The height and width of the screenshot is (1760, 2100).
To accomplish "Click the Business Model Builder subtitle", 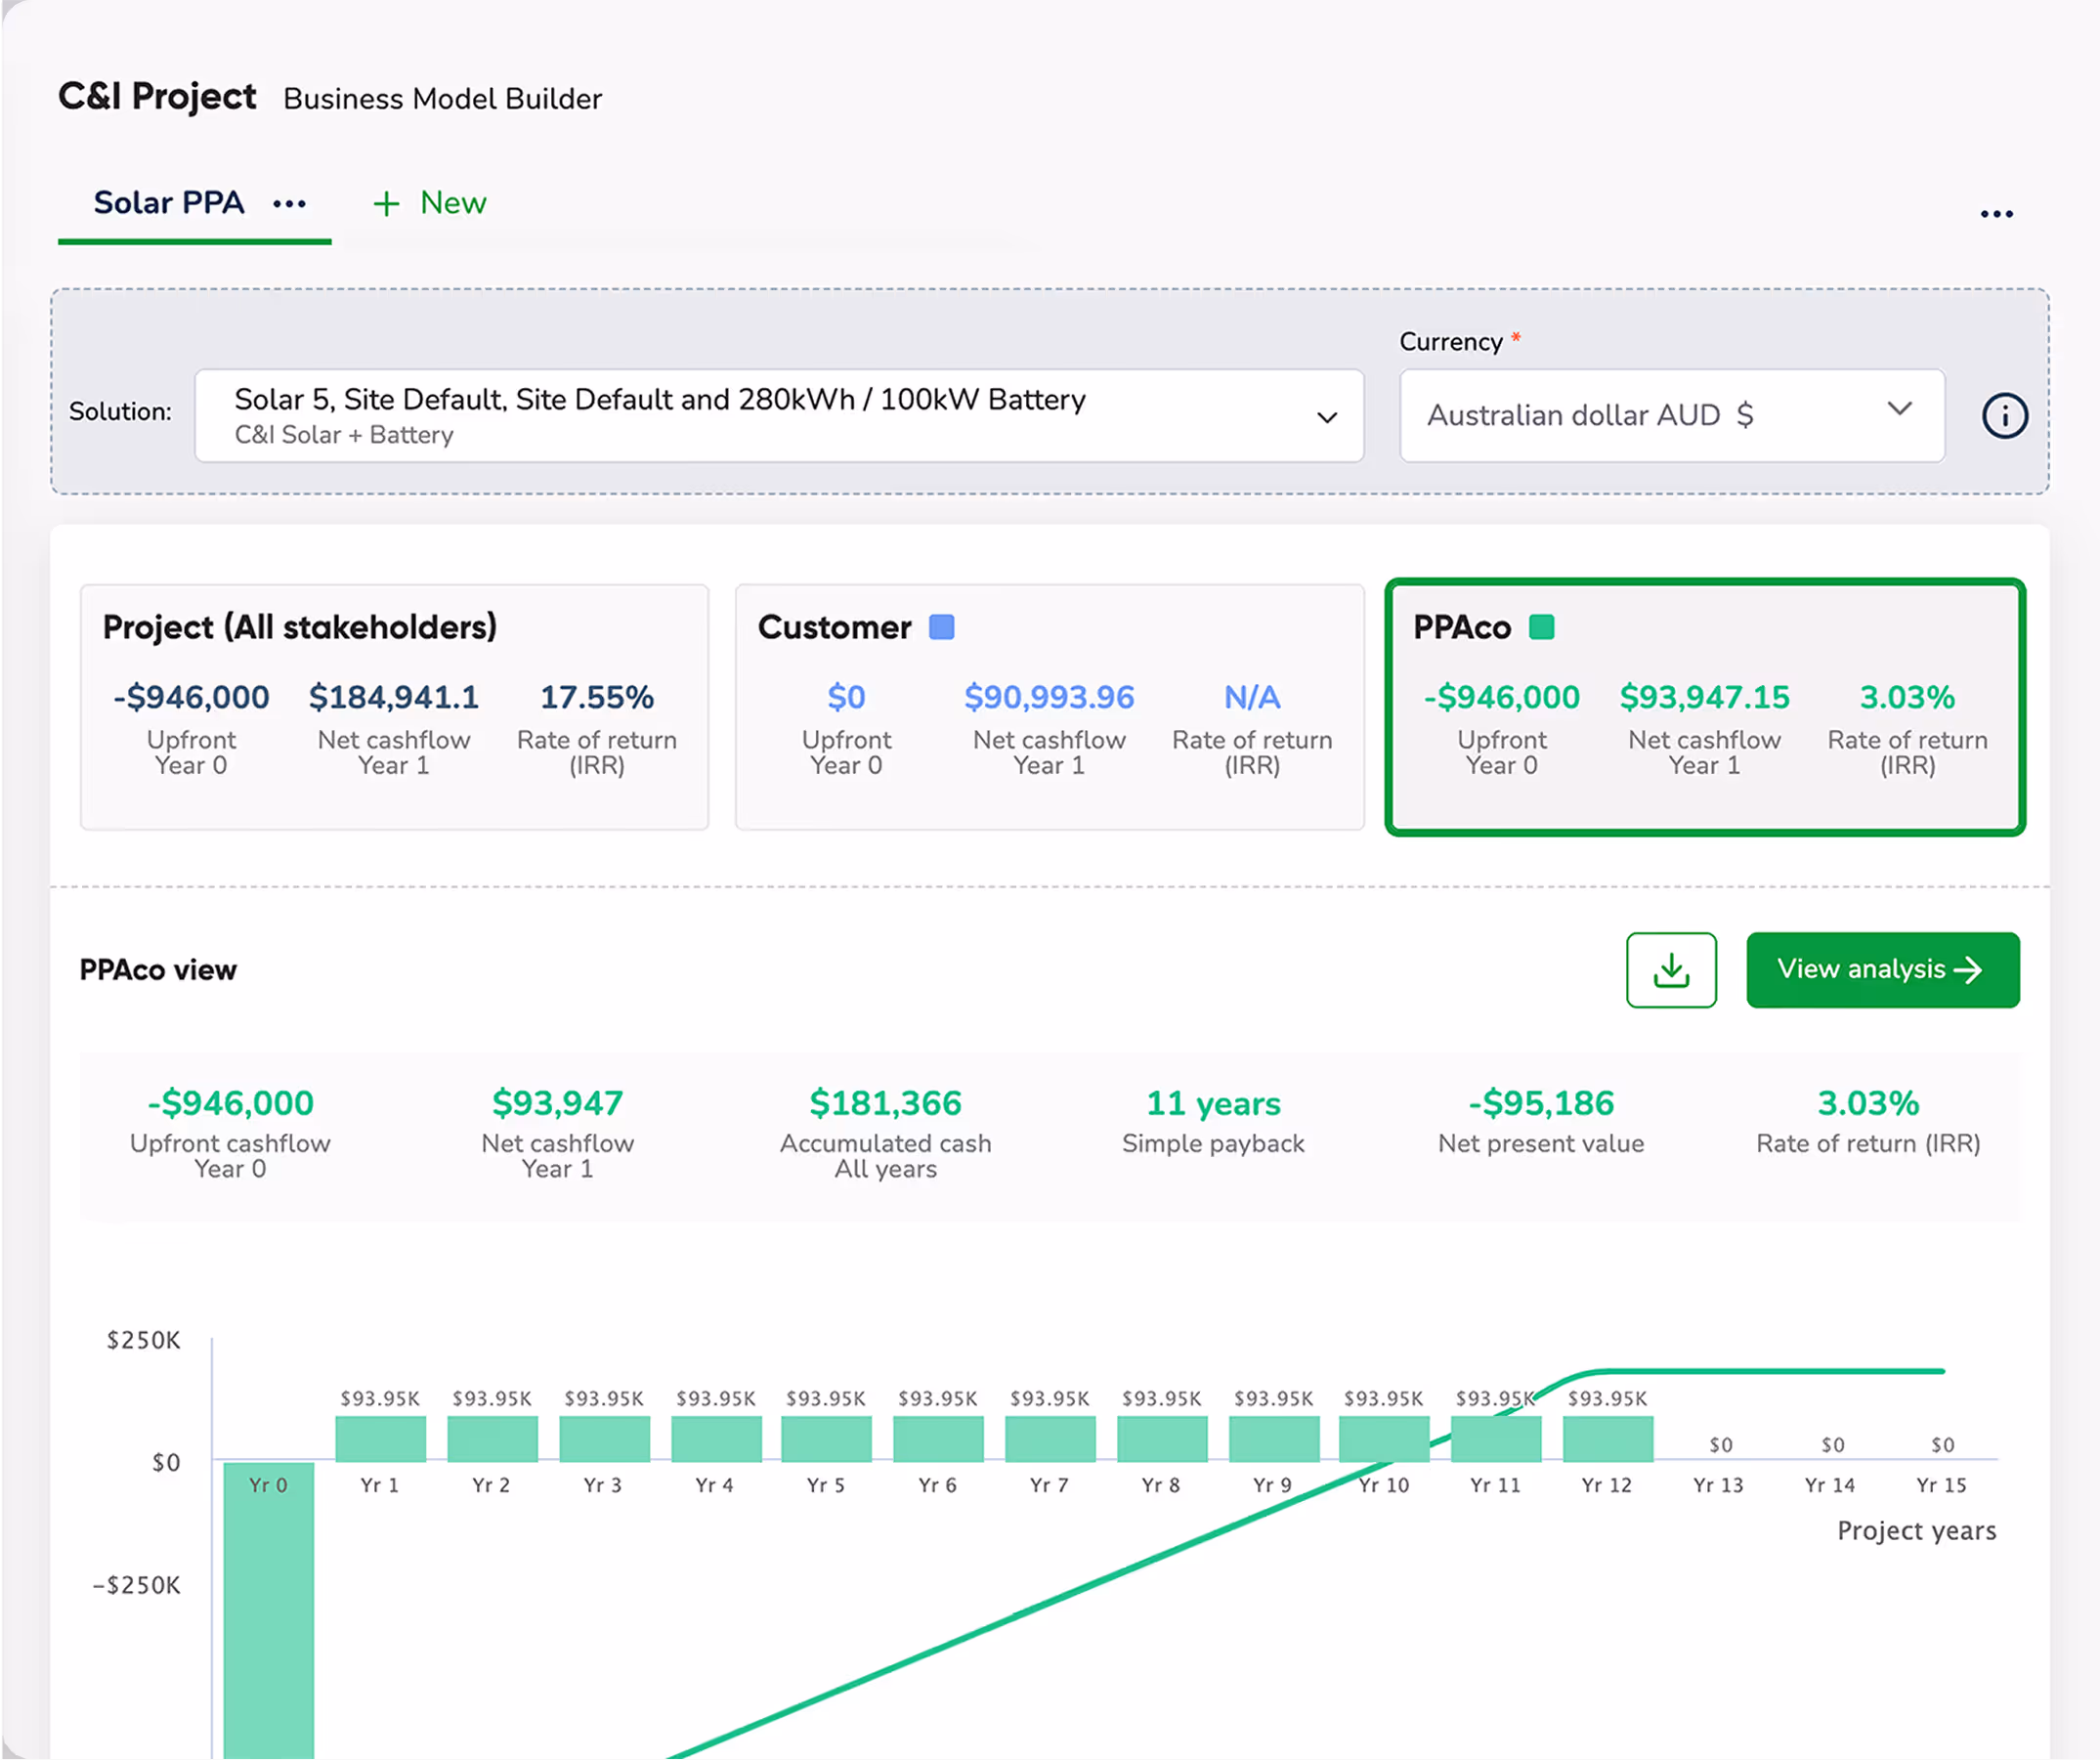I will point(443,99).
